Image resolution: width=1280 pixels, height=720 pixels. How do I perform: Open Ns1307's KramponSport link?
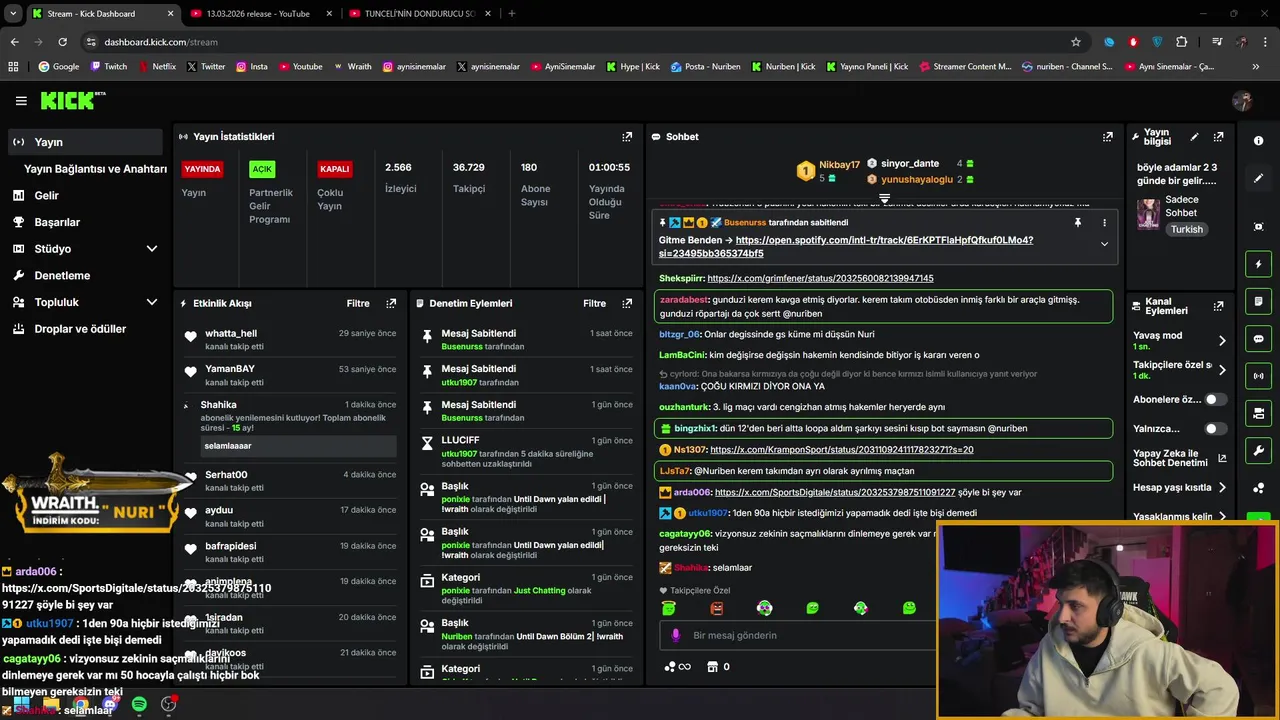coord(842,450)
